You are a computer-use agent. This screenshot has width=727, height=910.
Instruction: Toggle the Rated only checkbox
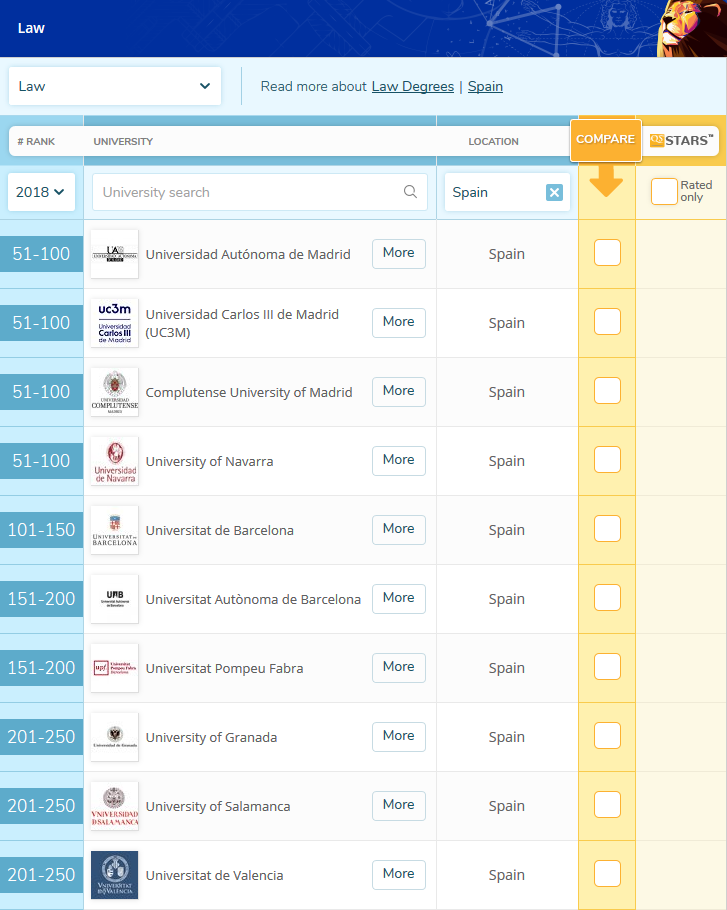(664, 192)
